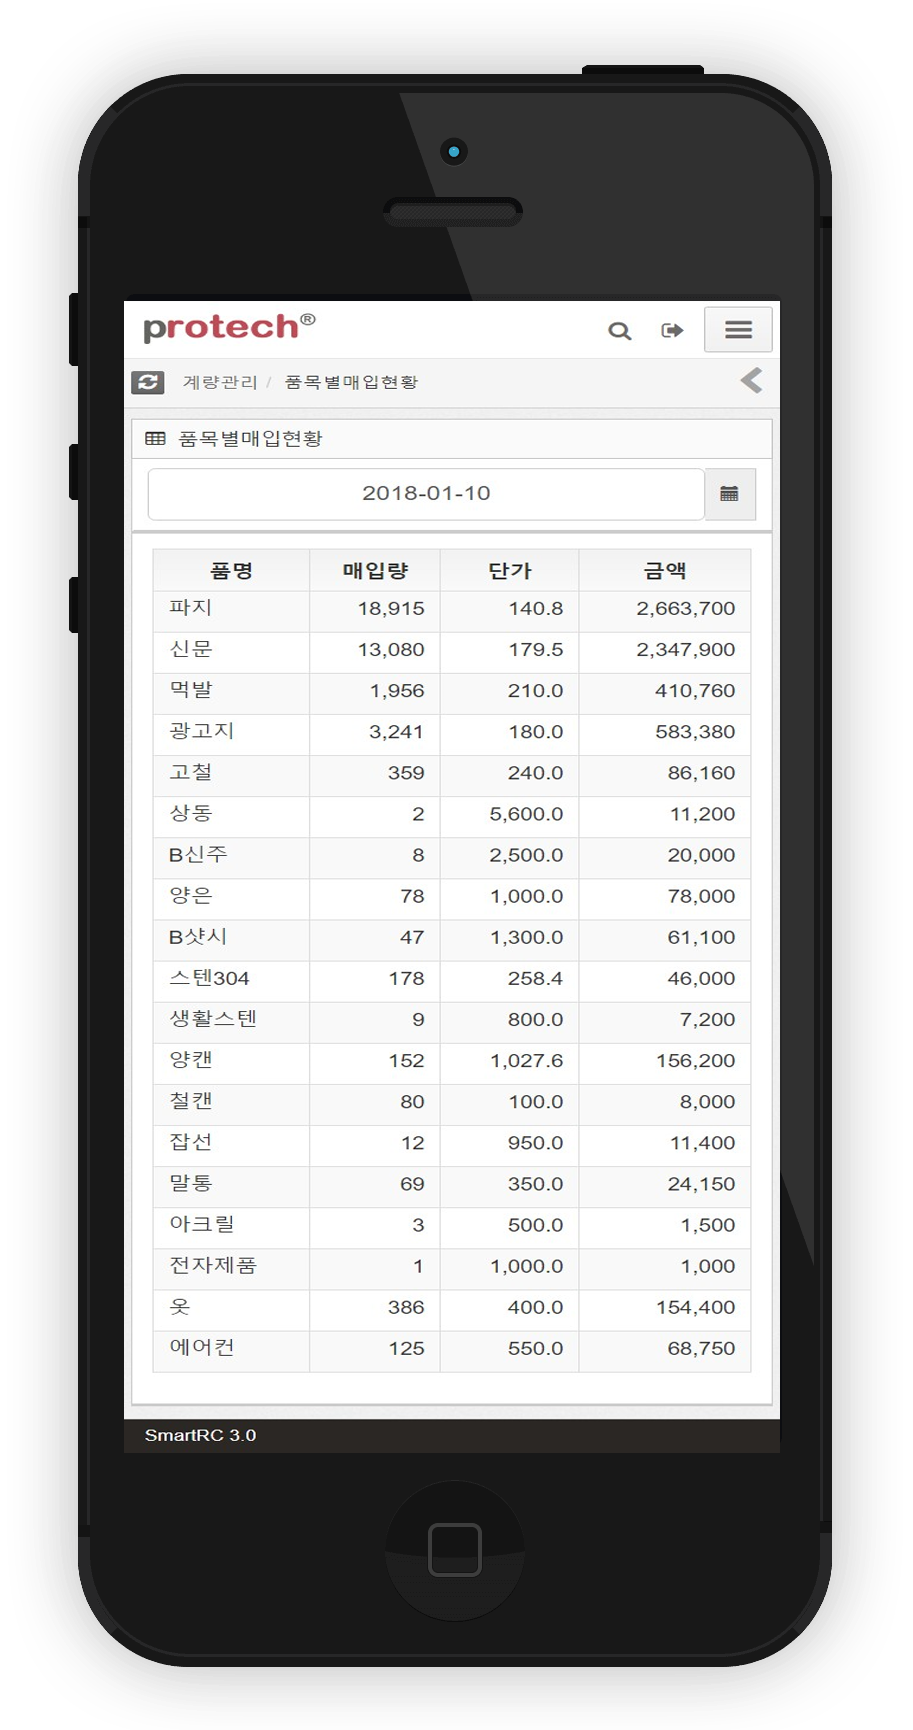Click the 2018-01-10 date field
913x1730 pixels.
426,494
